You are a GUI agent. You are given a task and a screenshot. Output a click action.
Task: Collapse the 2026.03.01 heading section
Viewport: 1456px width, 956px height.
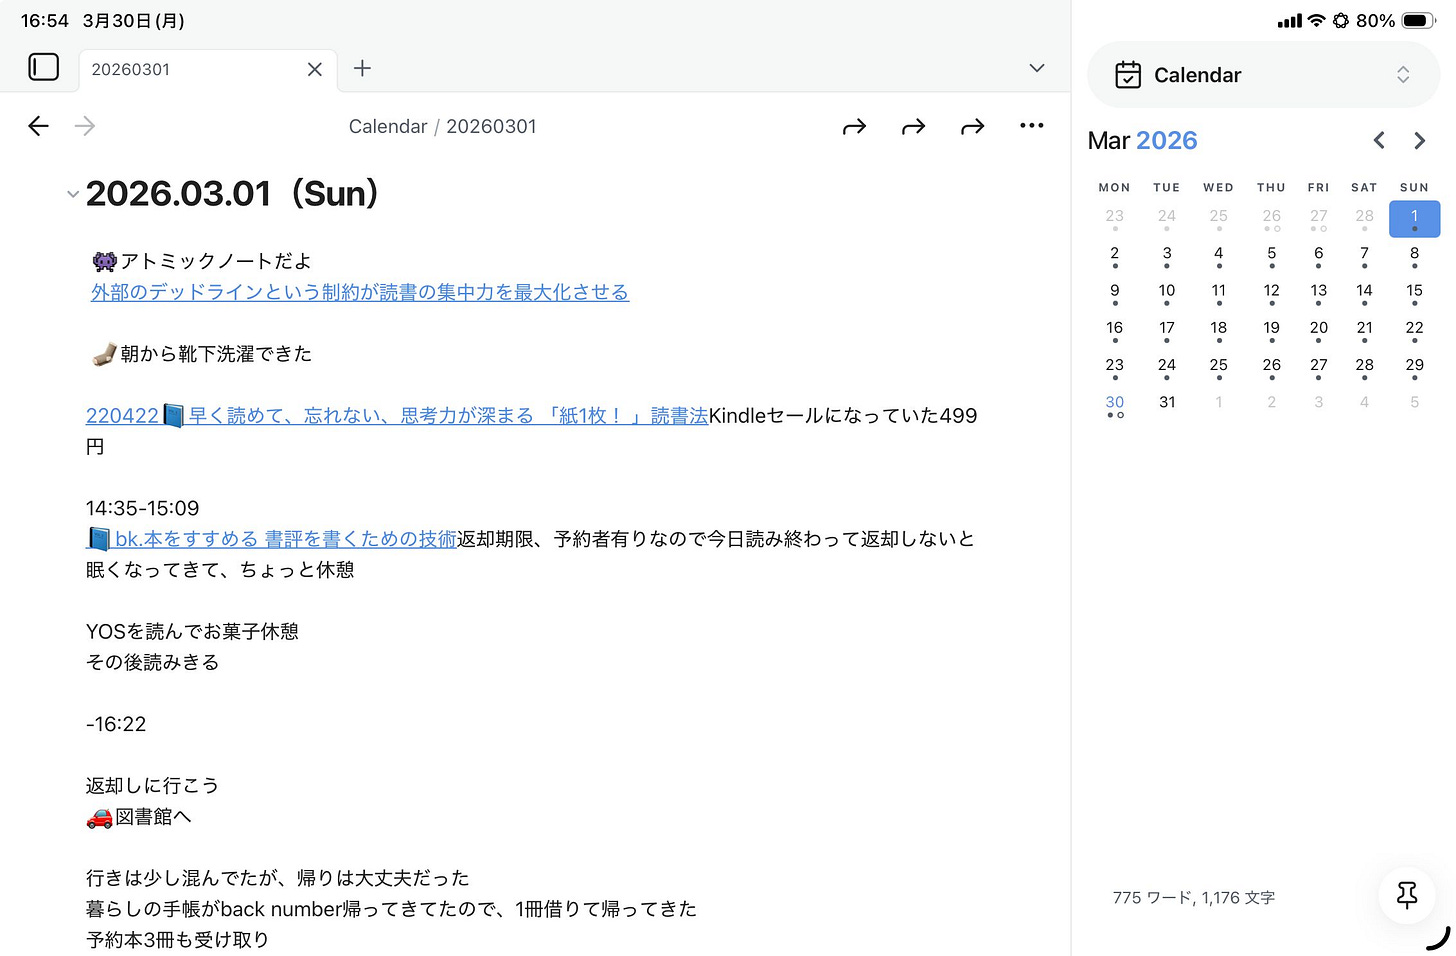click(x=72, y=194)
